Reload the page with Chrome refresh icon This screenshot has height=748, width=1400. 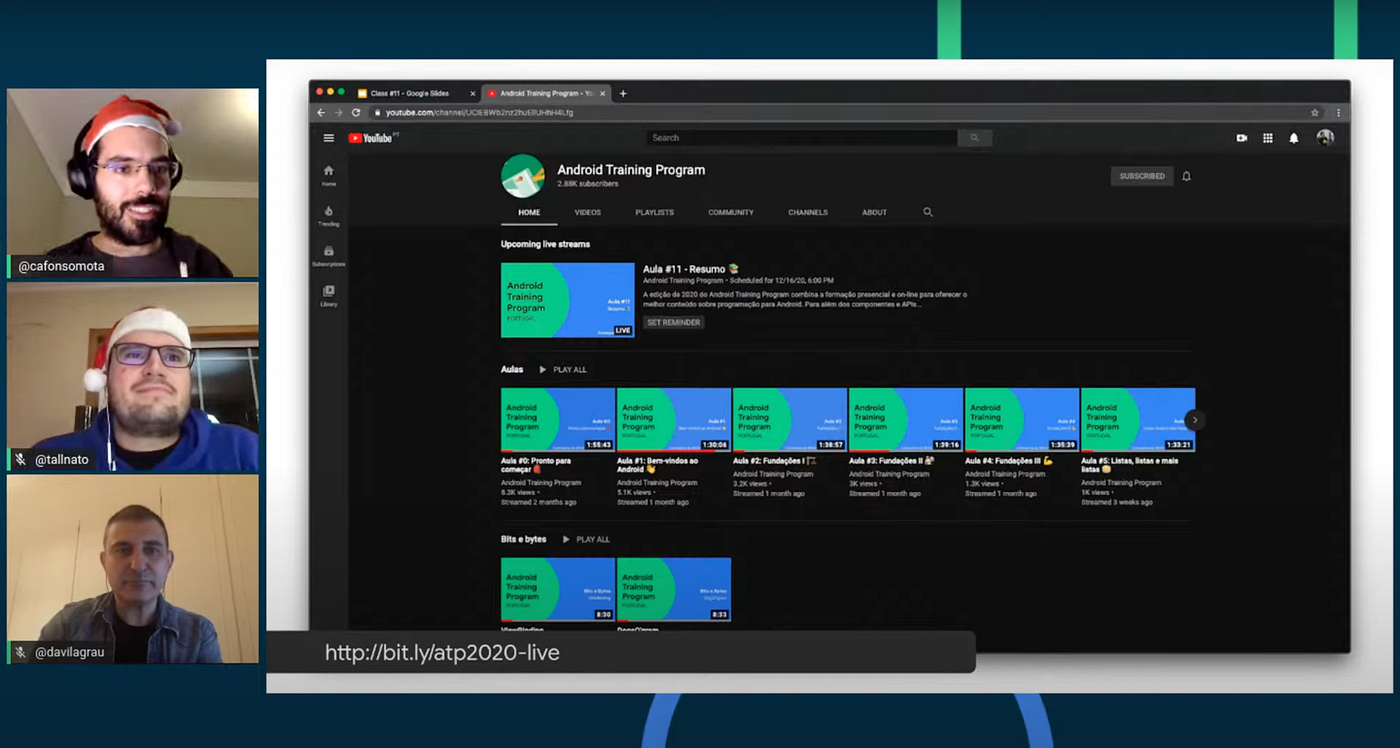tap(355, 113)
